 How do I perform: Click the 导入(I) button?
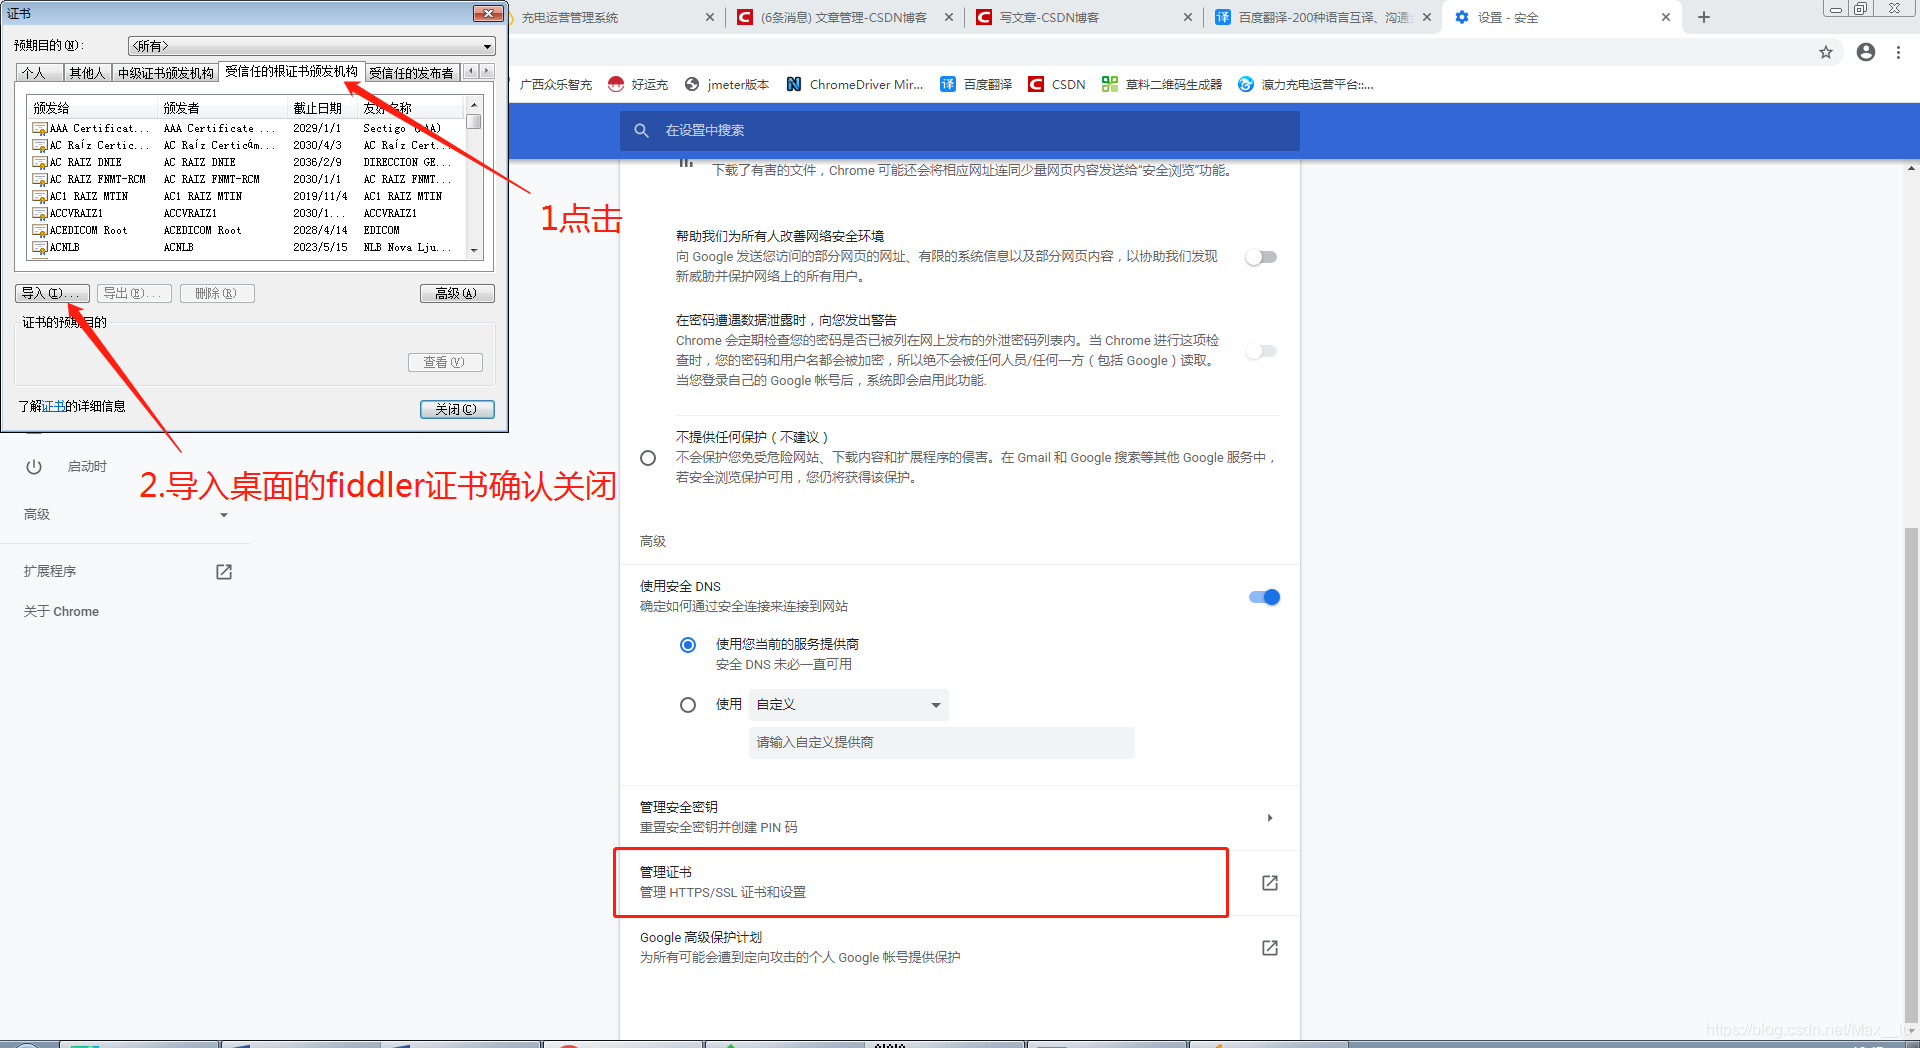52,293
